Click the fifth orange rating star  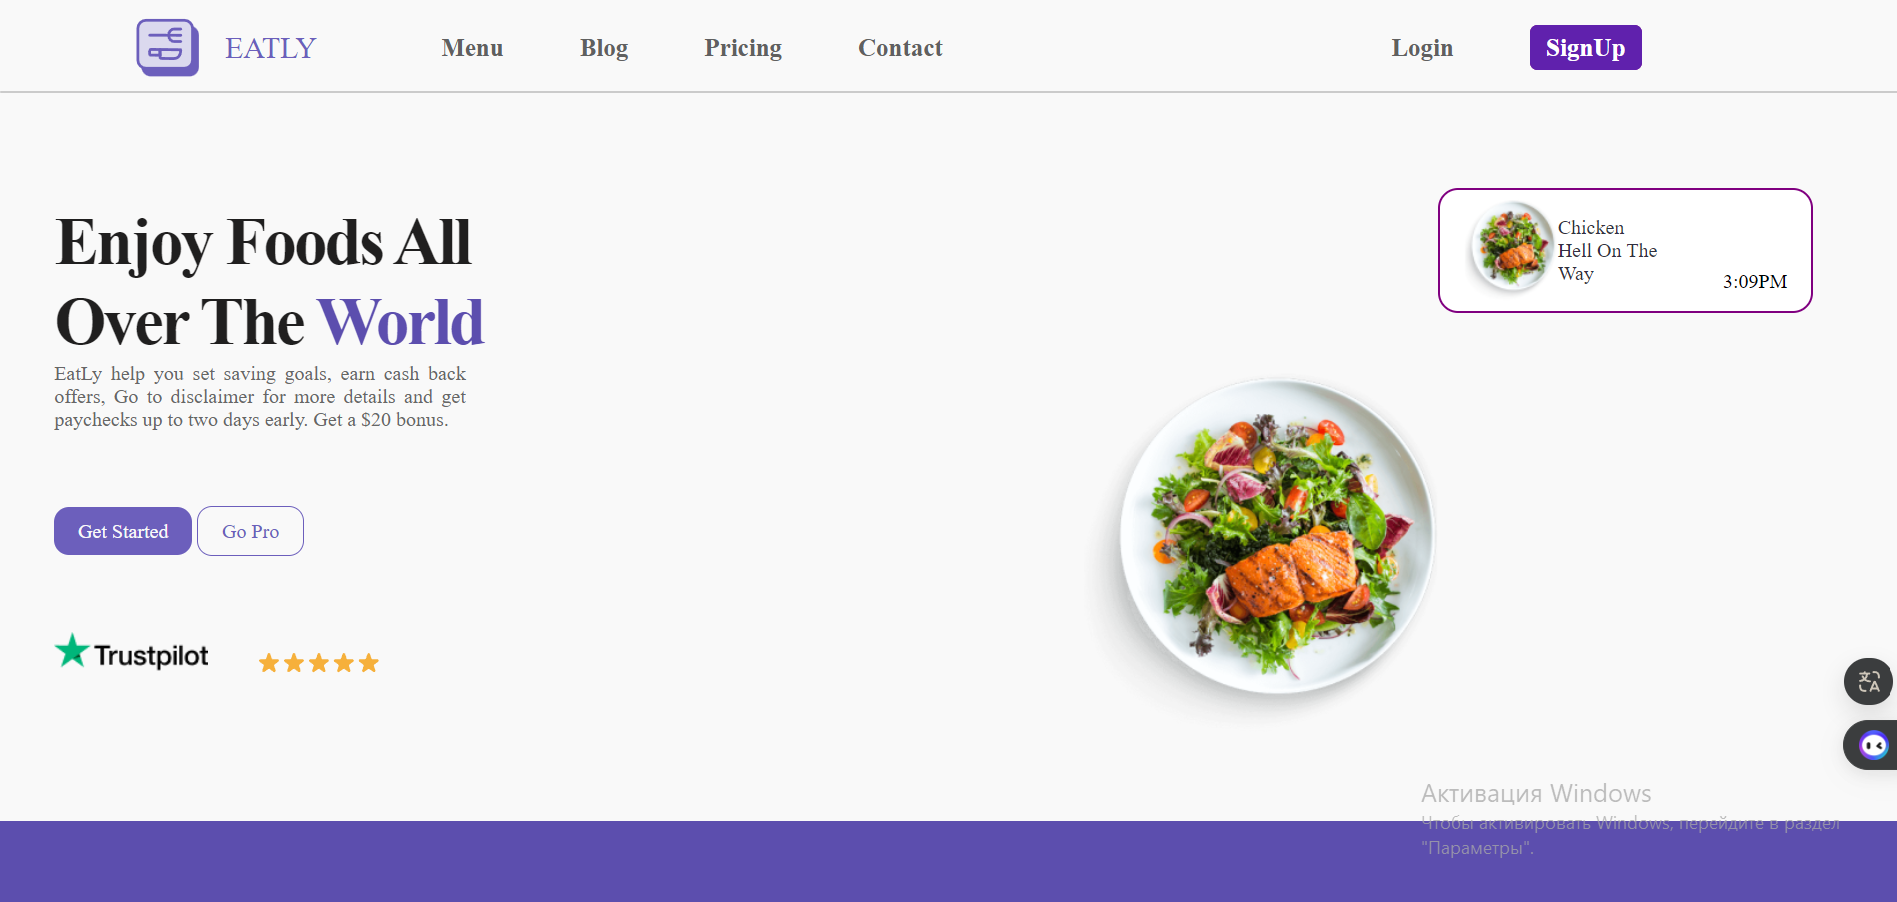pyautogui.click(x=369, y=663)
